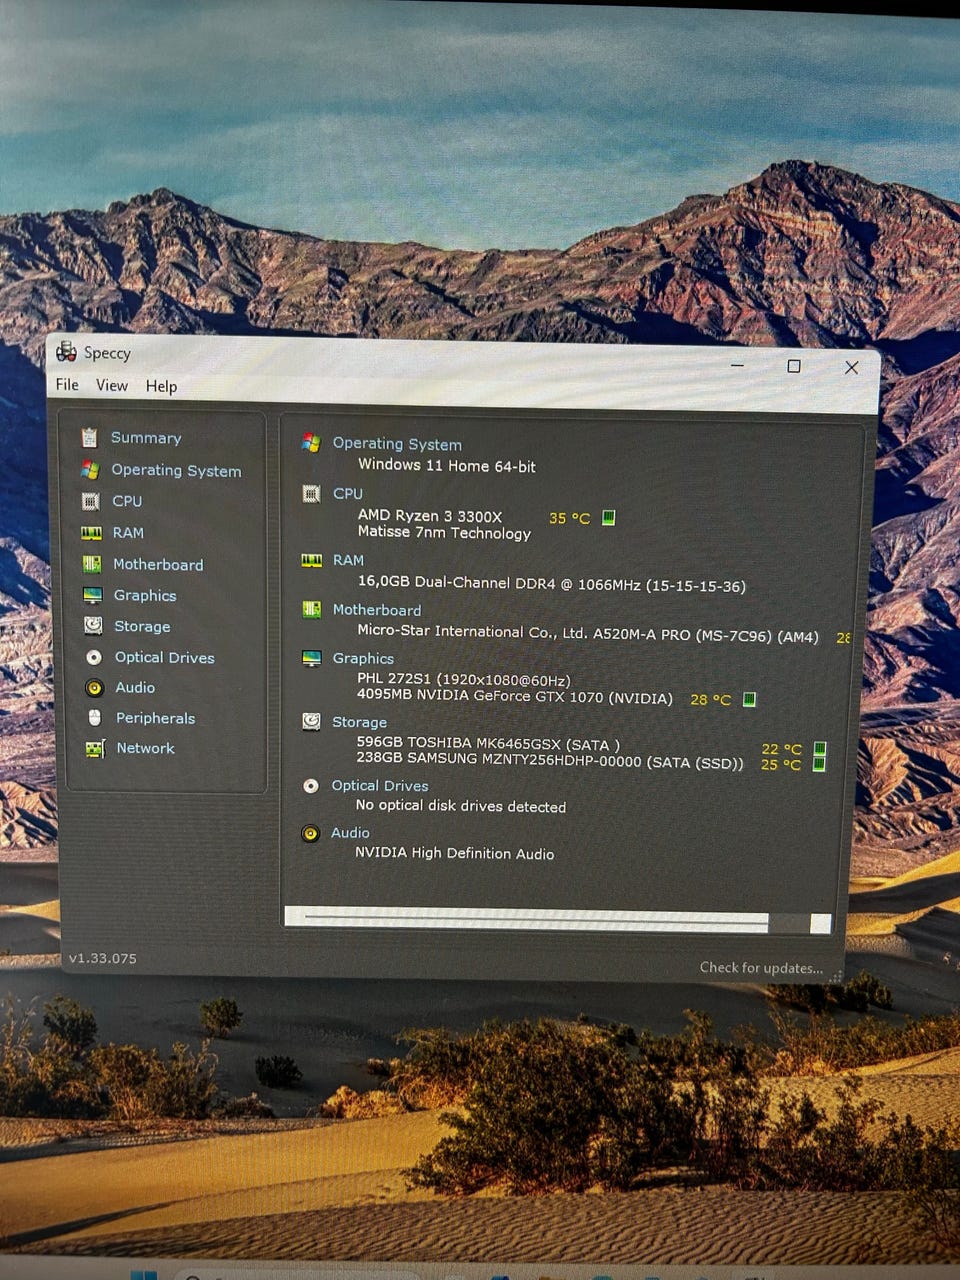Click the Motherboard icon in summary pane
This screenshot has width=960, height=1280.
pyautogui.click(x=311, y=609)
